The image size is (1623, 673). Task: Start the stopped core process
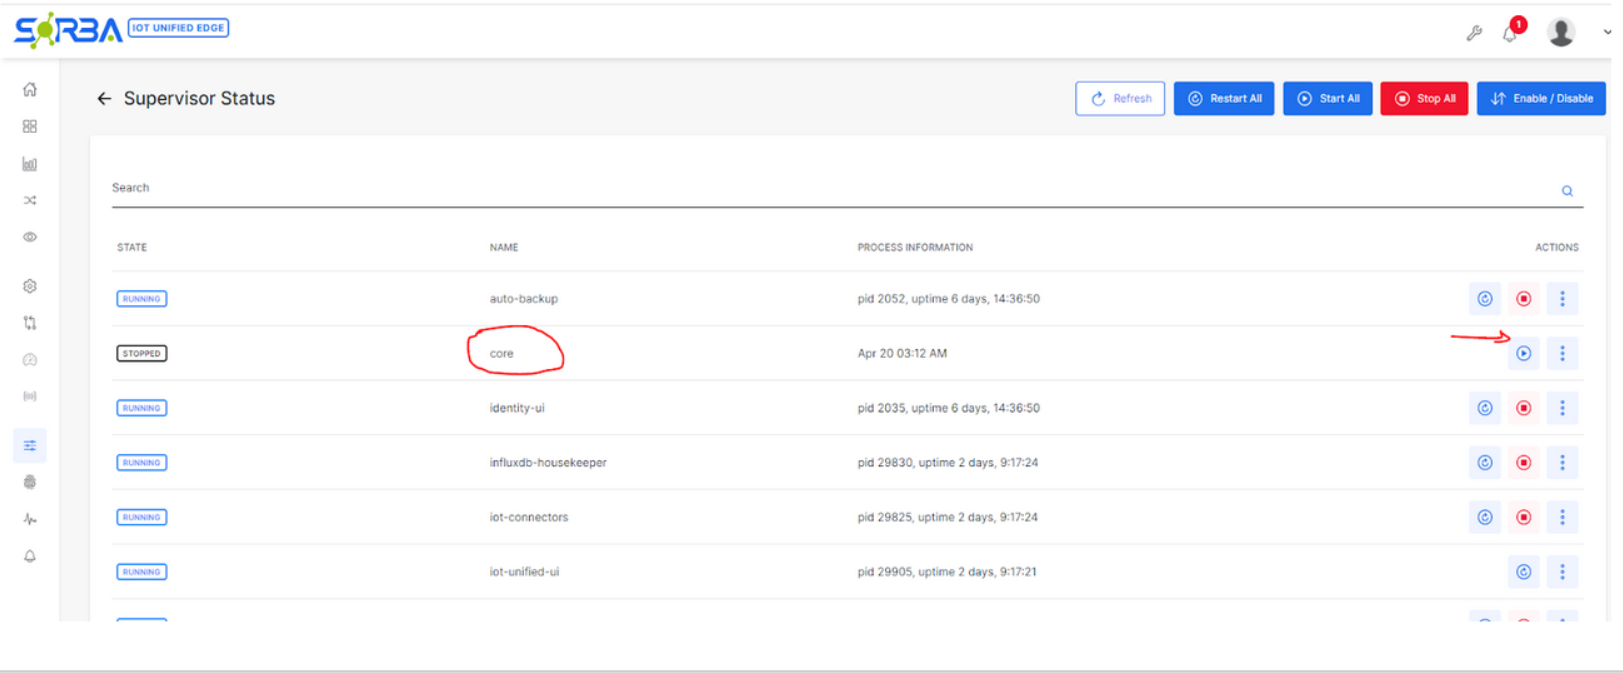(x=1523, y=353)
